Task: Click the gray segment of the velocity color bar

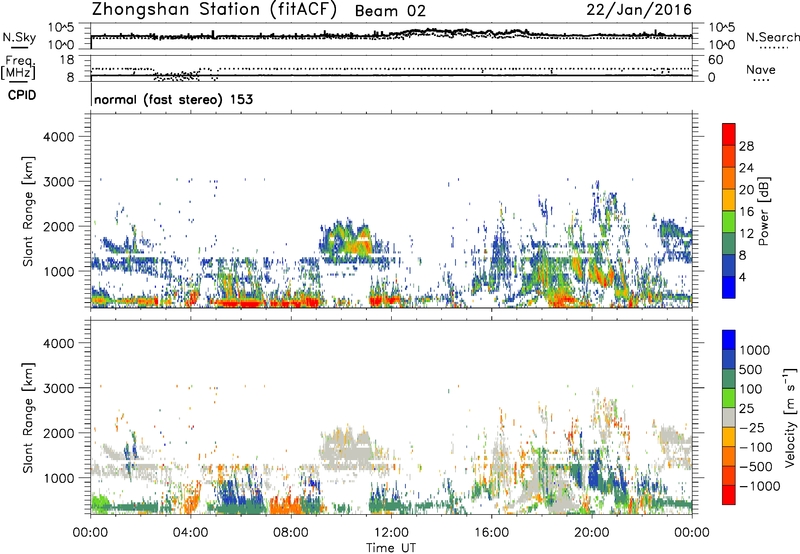Action: click(x=729, y=417)
